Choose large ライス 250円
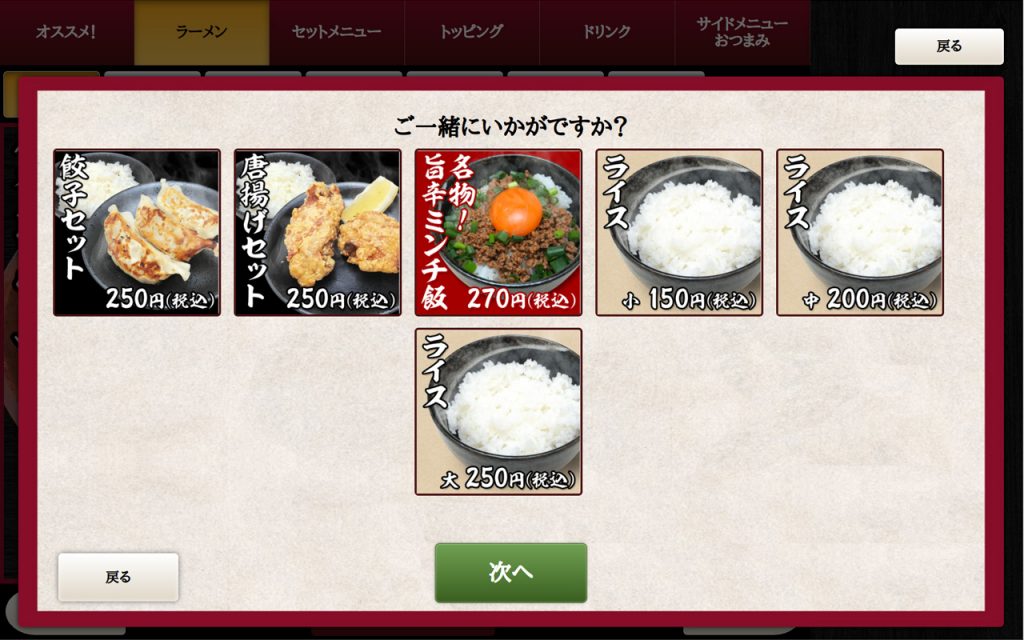This screenshot has height=640, width=1024. click(498, 411)
